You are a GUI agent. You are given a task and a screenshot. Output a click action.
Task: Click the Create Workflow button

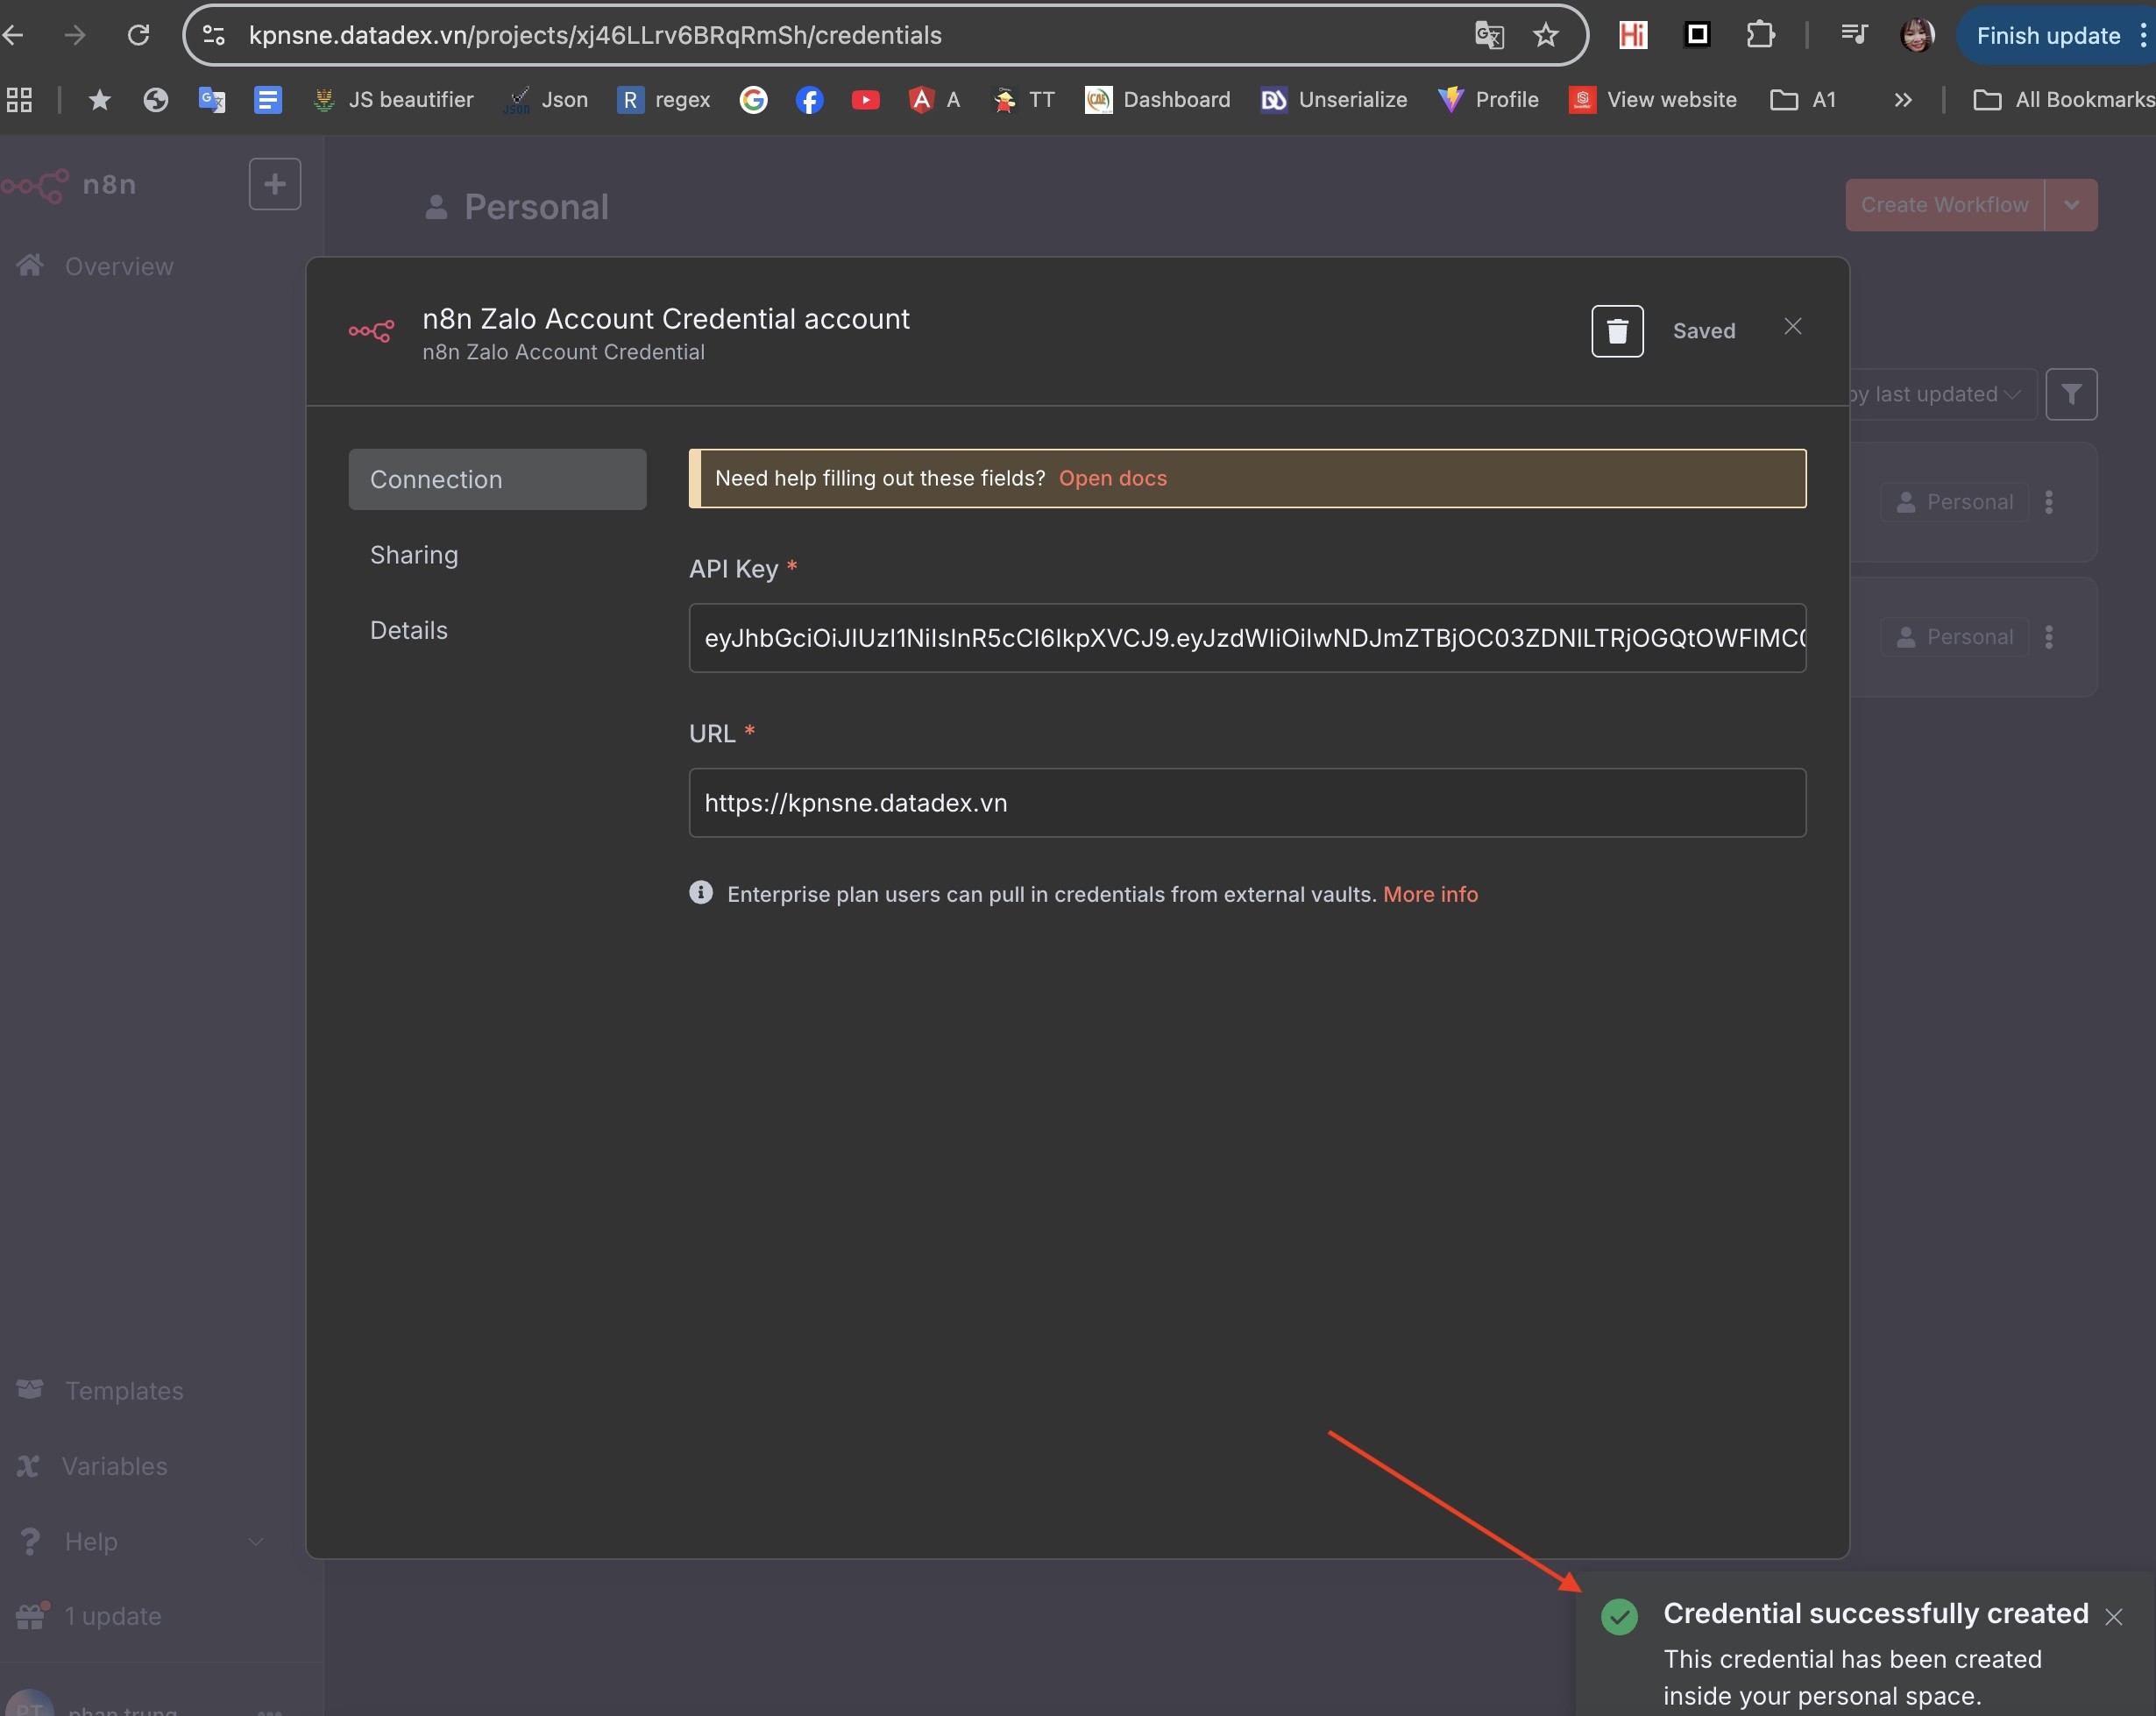pos(1944,205)
